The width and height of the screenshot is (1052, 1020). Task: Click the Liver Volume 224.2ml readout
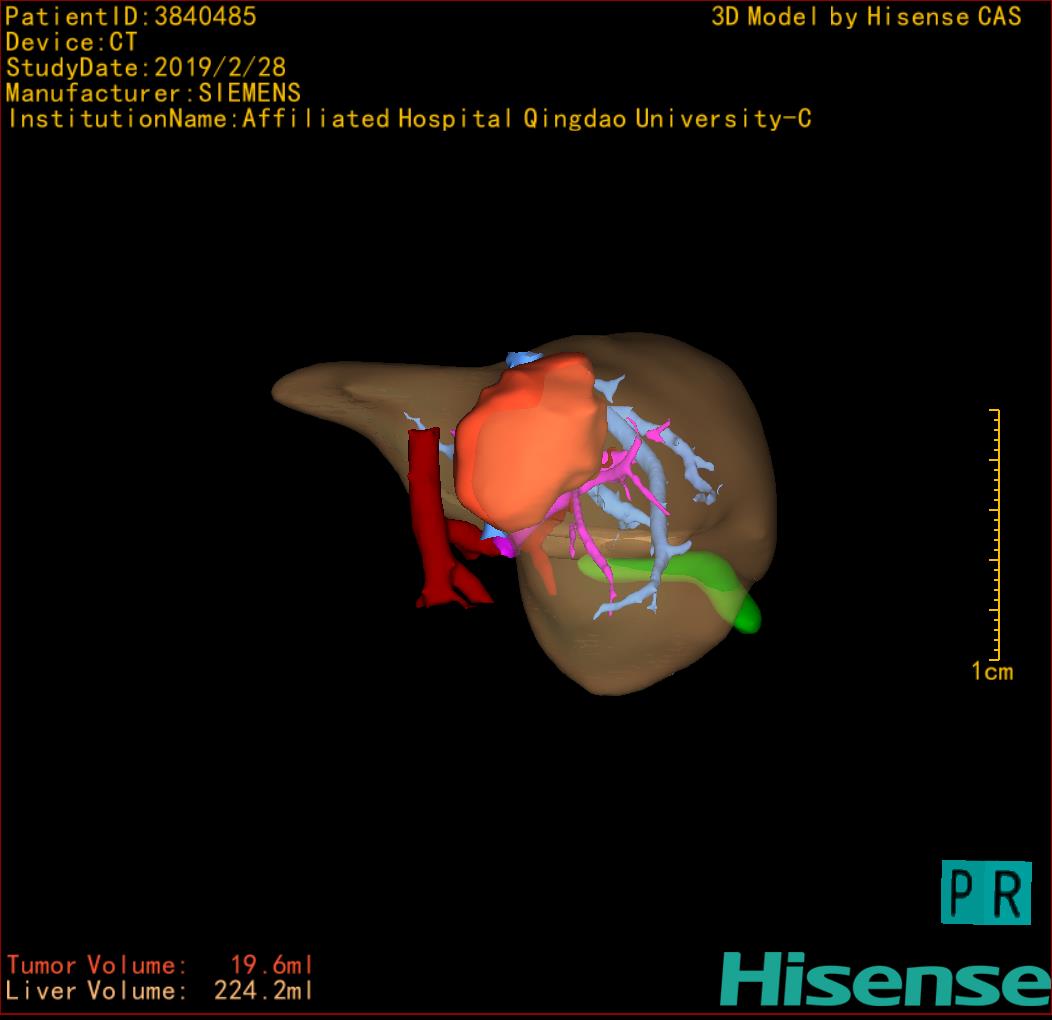coord(160,991)
